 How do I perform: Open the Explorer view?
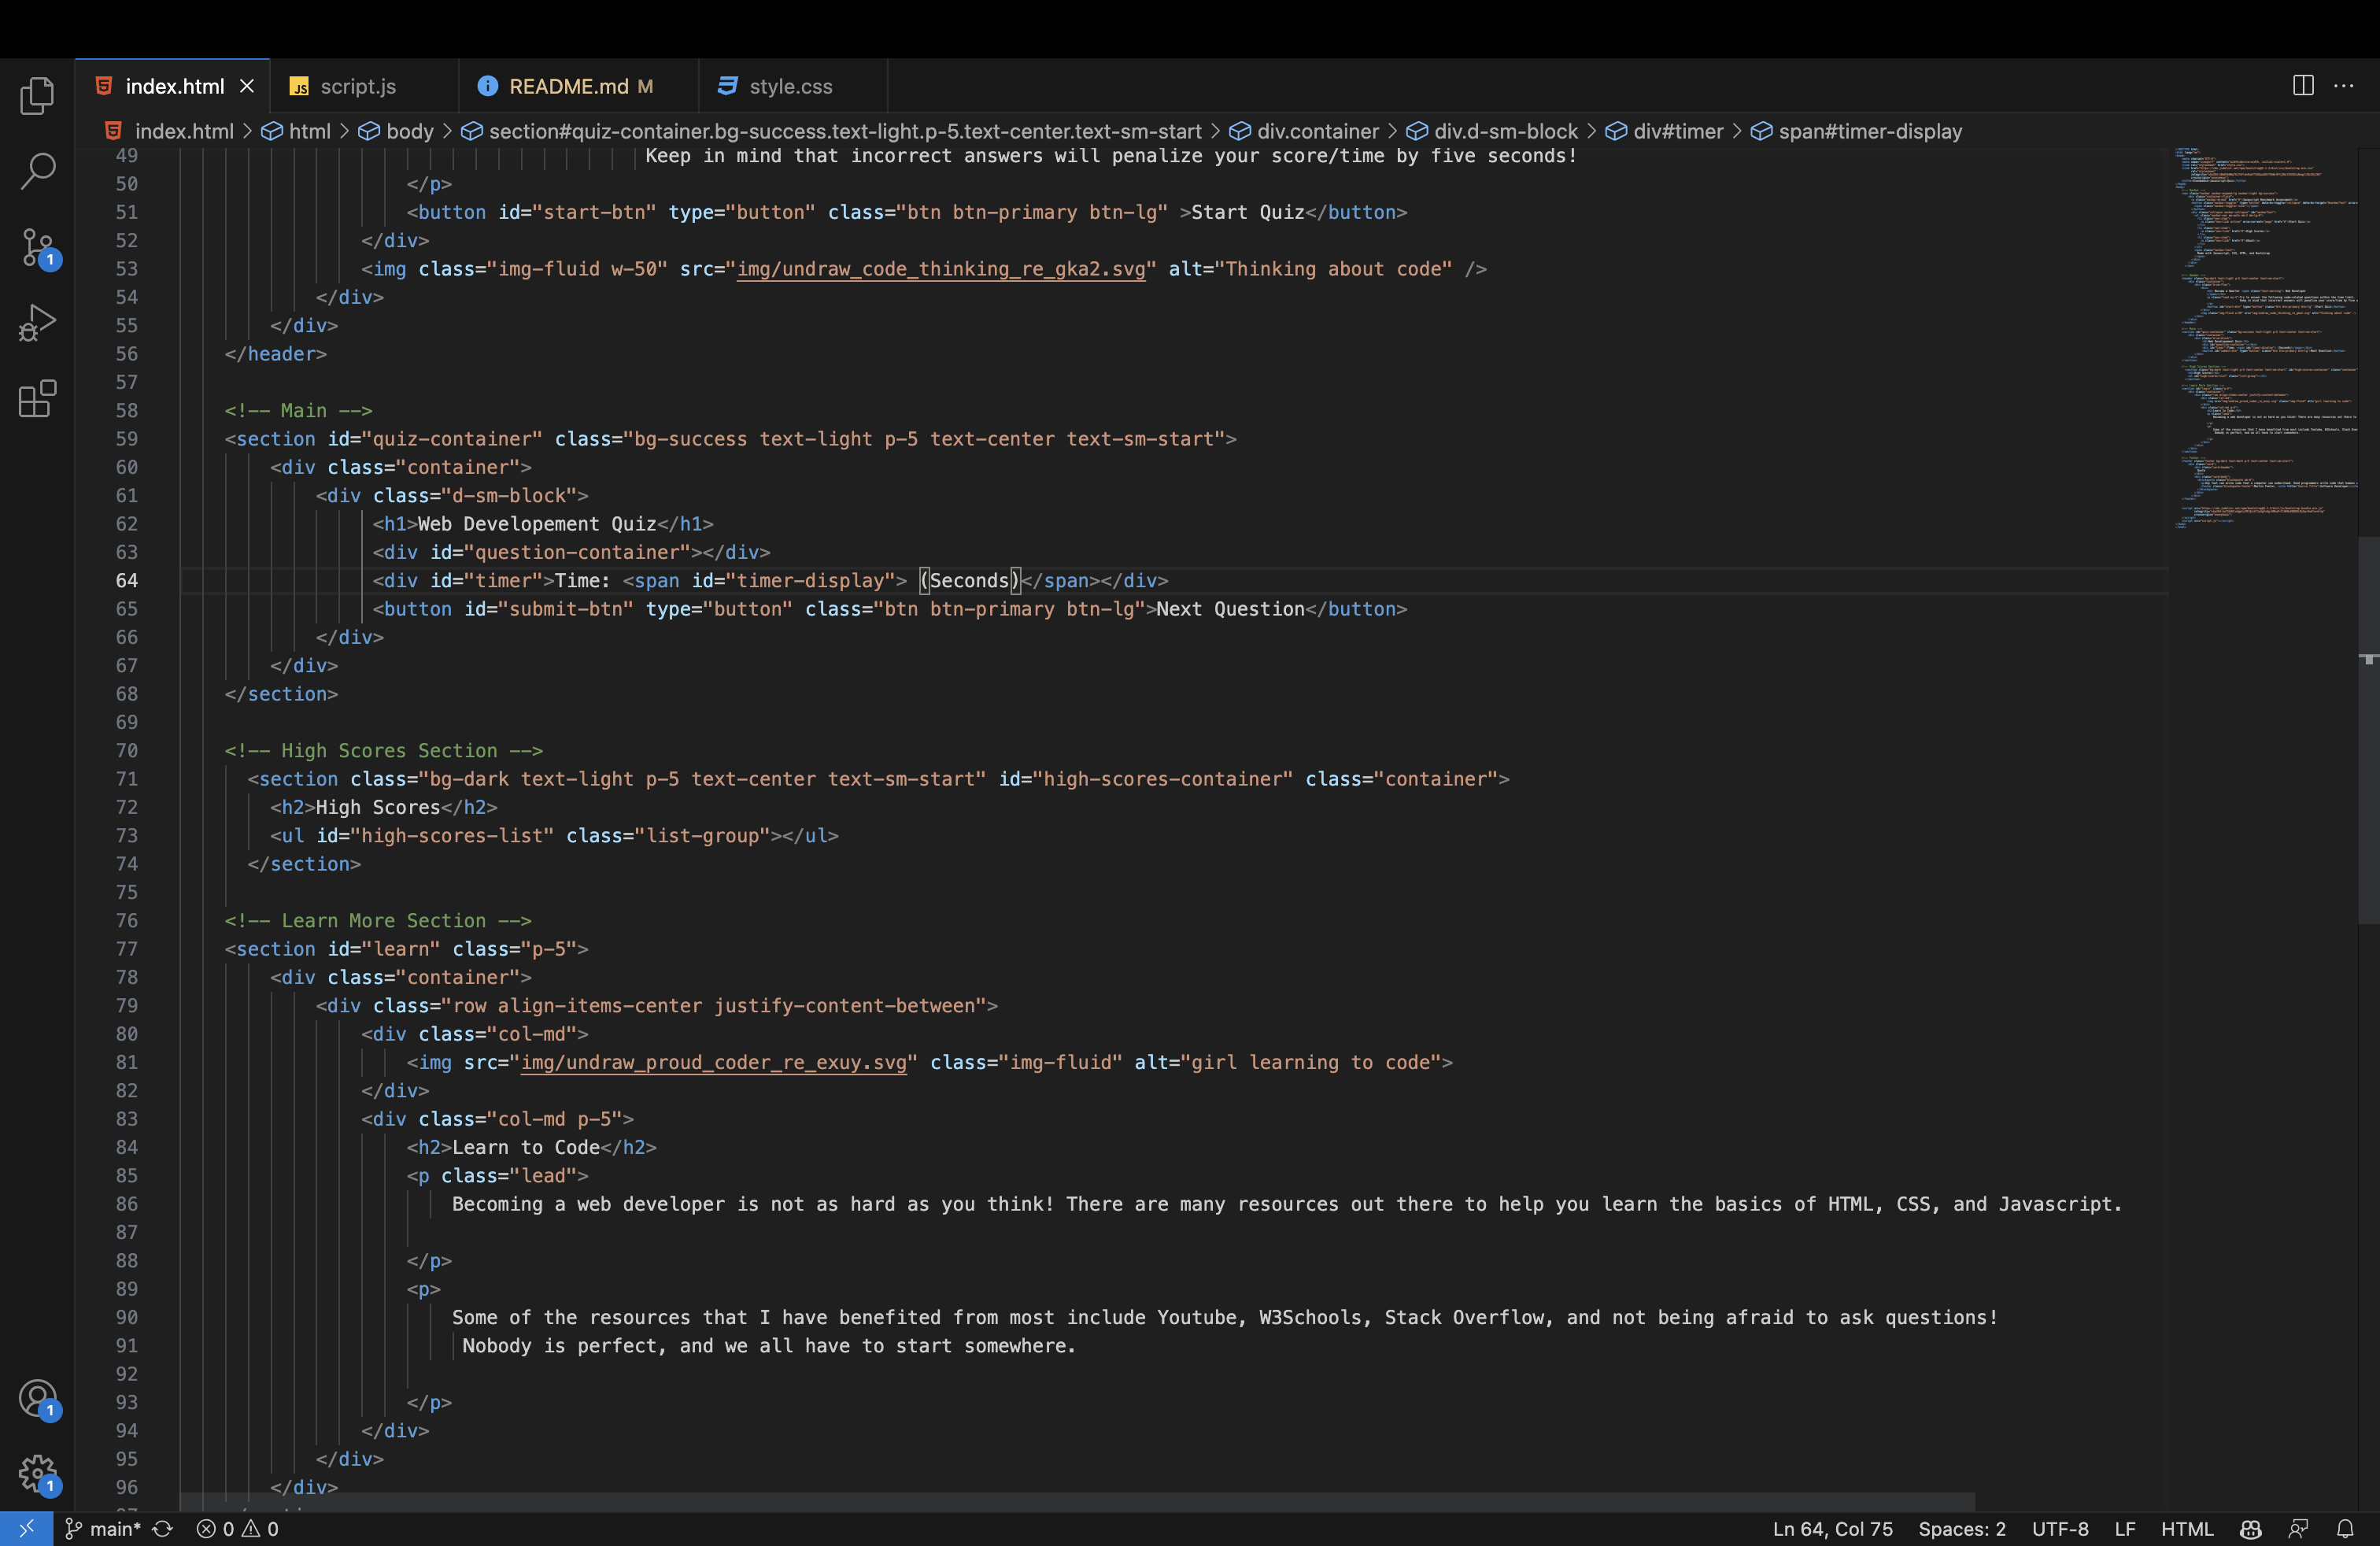pos(37,95)
